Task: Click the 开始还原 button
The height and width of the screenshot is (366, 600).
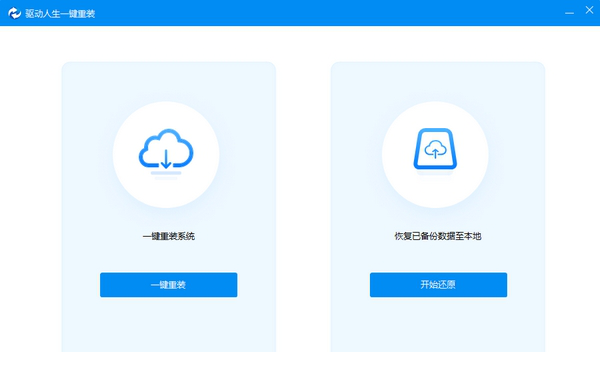Action: (x=439, y=285)
